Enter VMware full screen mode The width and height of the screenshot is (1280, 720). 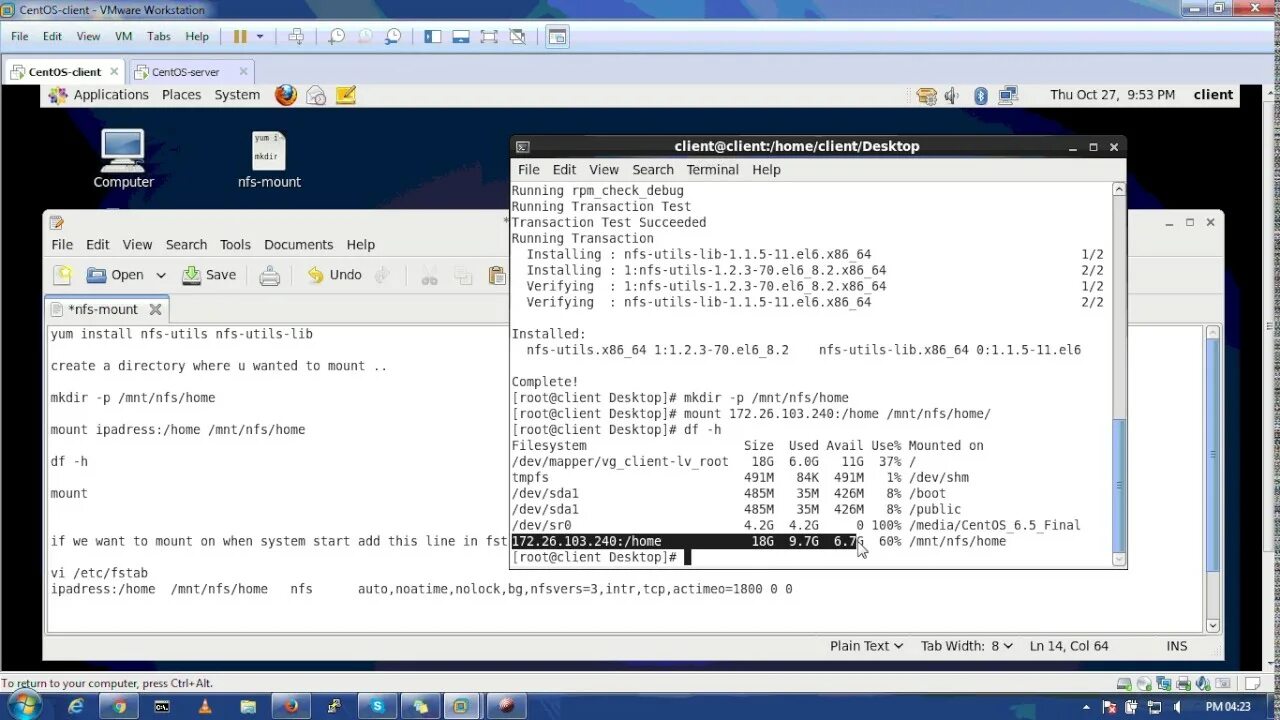[x=489, y=36]
